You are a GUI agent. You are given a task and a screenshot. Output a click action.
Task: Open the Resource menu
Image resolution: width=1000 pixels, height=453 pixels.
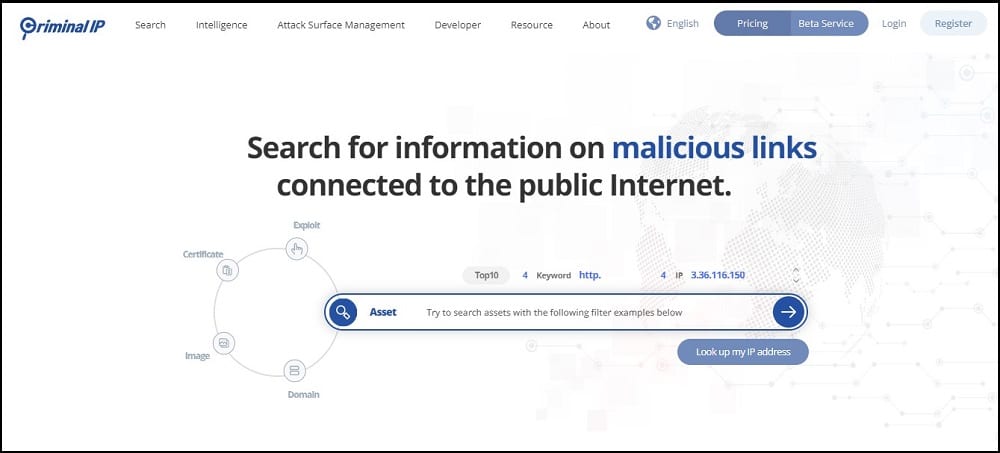532,25
